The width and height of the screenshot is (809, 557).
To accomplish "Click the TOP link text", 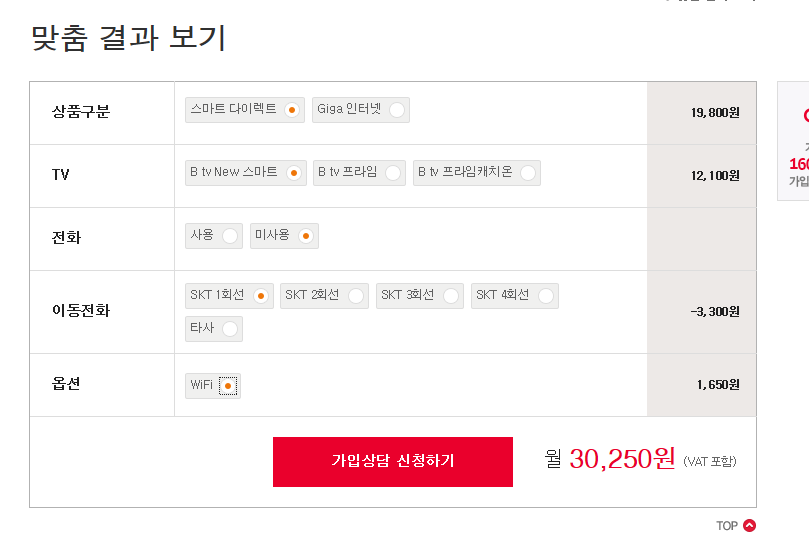I will coord(727,526).
